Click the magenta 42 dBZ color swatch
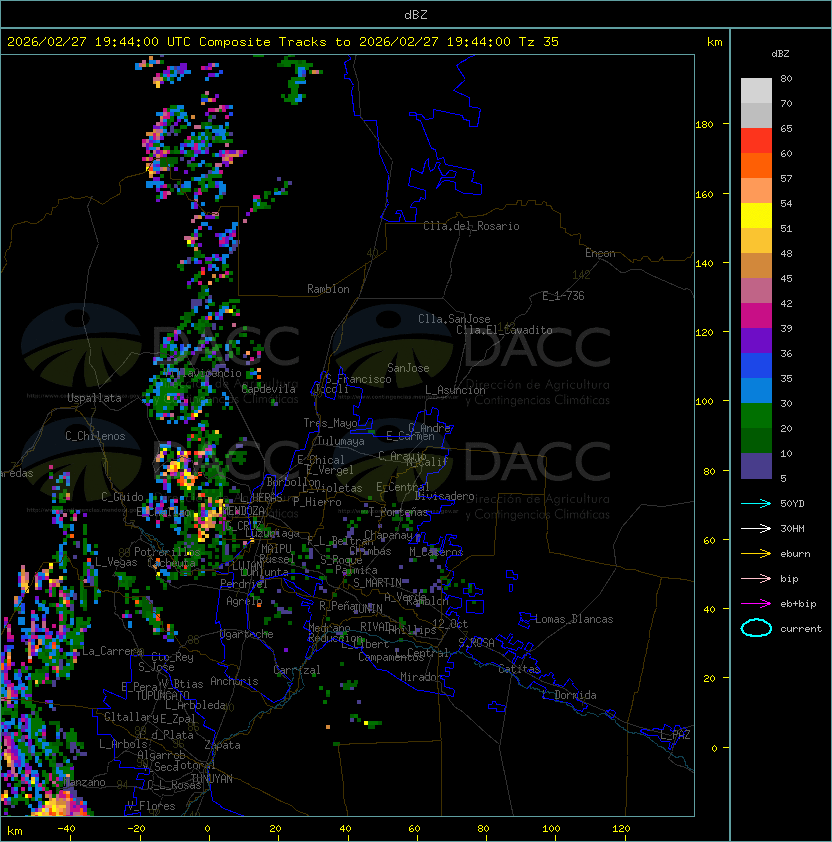This screenshot has width=832, height=842. (756, 315)
